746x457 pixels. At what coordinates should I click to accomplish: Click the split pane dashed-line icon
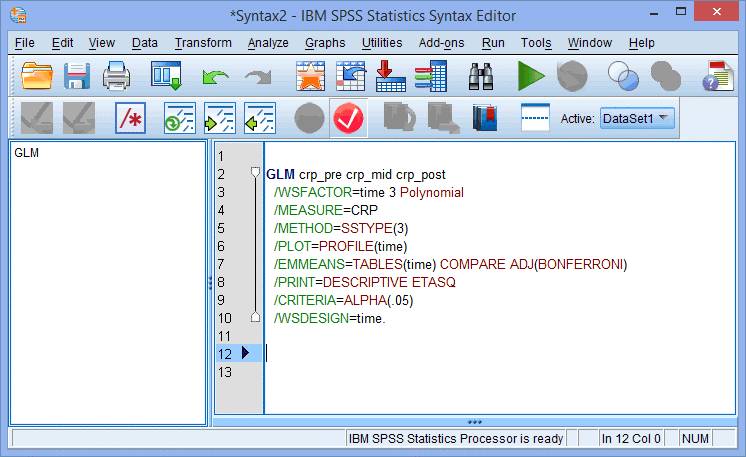click(x=535, y=117)
